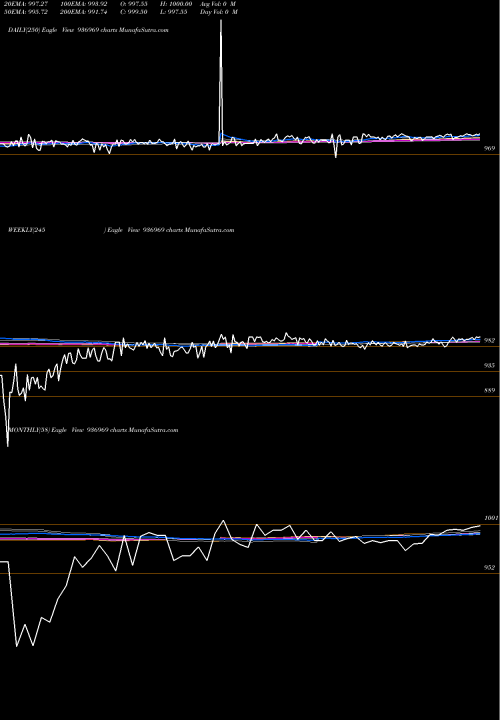
Task: Select the high price 'H:' value
Action: (x=176, y=4)
